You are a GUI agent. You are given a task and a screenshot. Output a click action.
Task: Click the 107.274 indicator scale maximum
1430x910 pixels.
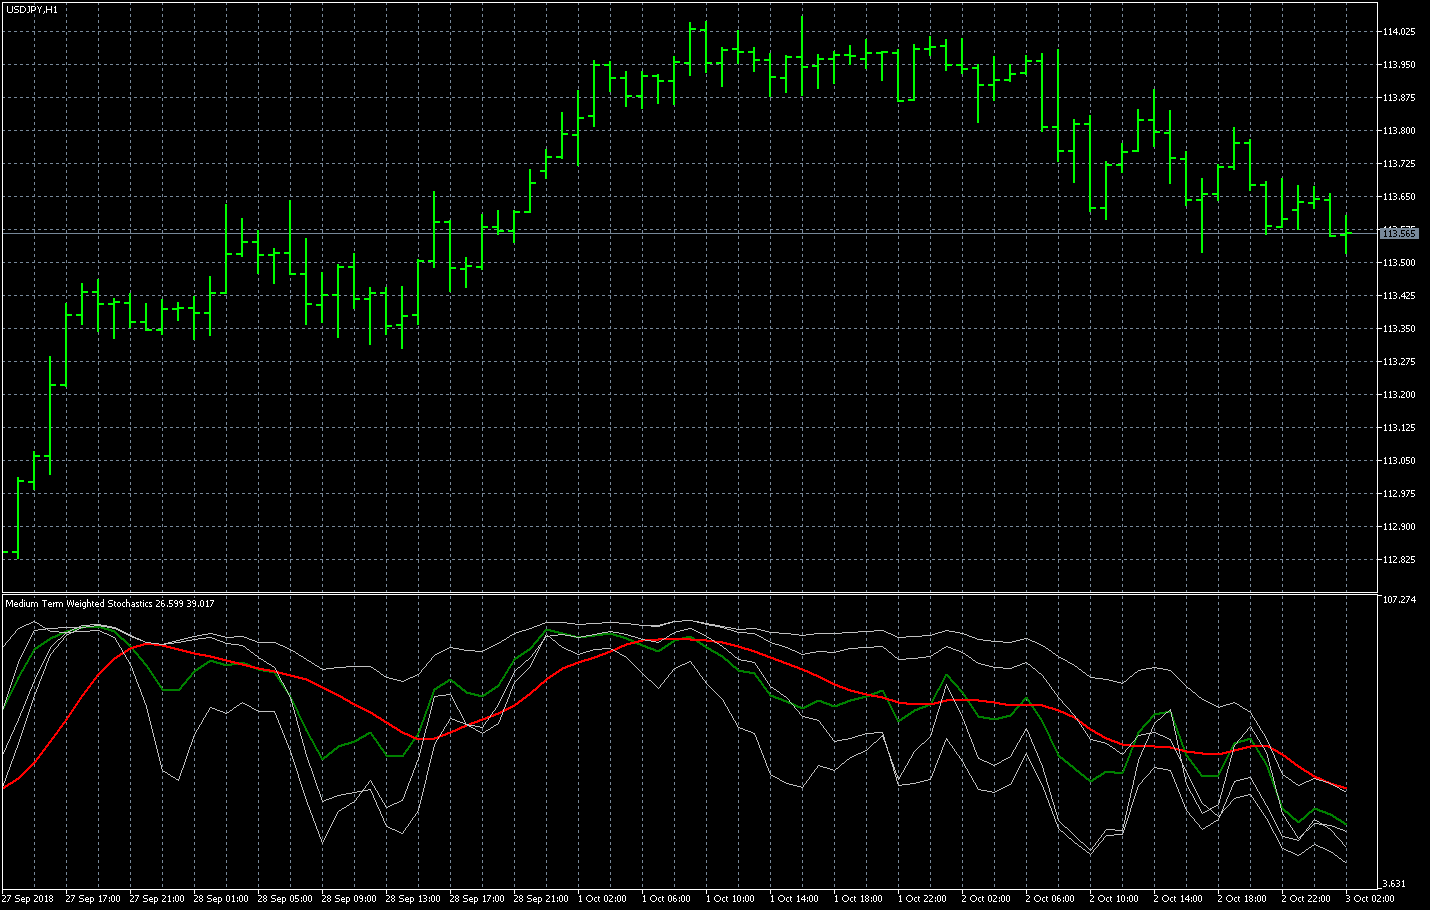click(1398, 600)
